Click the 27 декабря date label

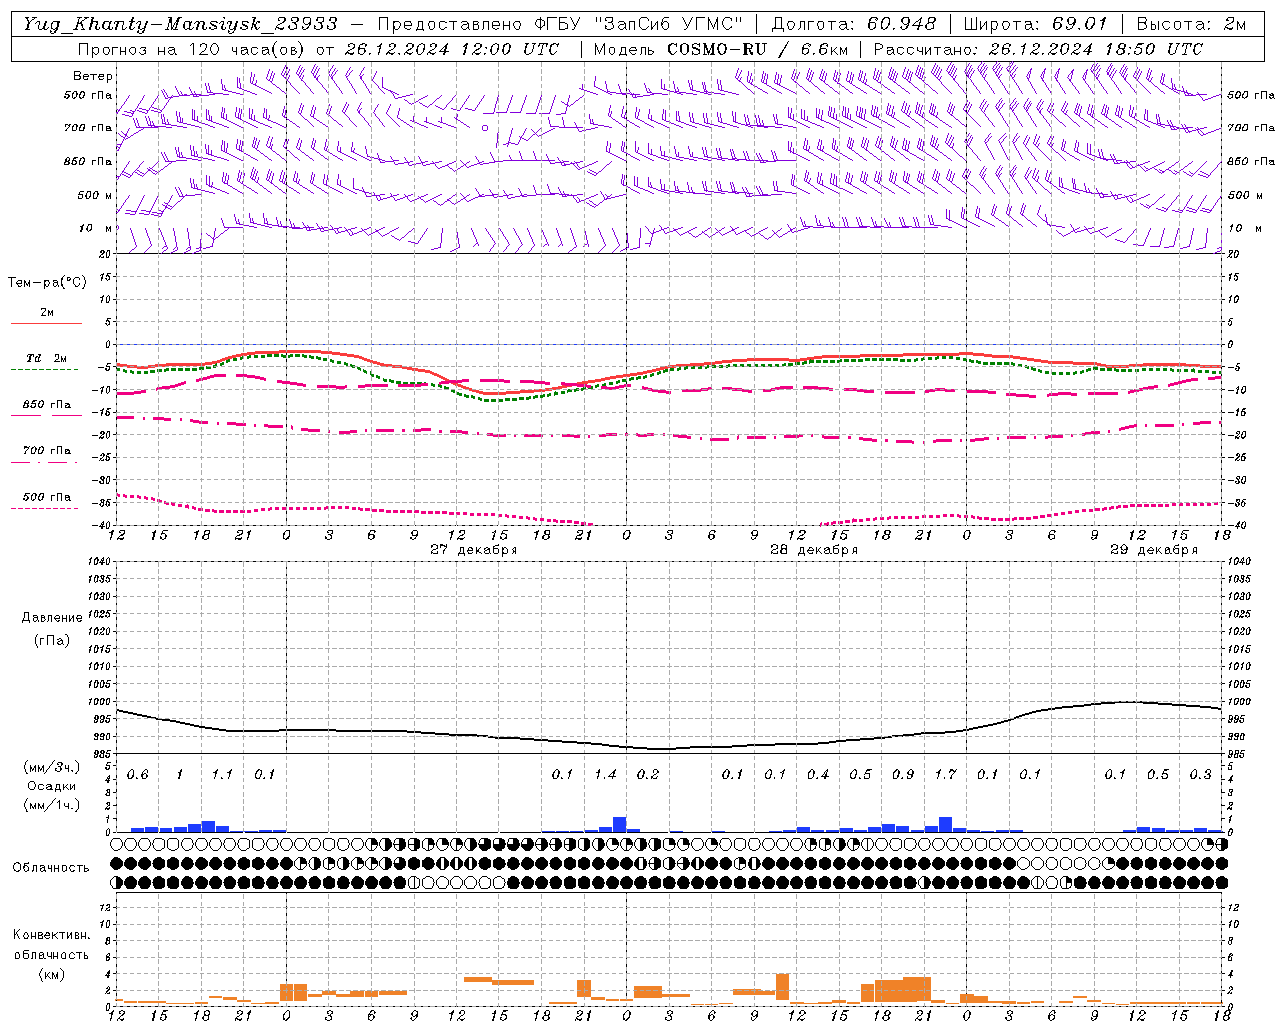pos(474,550)
